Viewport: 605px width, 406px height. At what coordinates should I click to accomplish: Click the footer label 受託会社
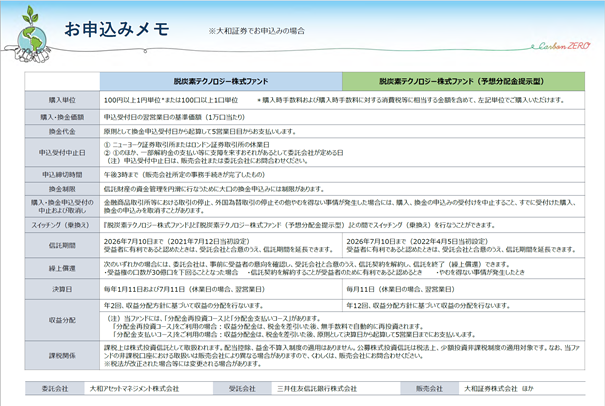coord(242,389)
